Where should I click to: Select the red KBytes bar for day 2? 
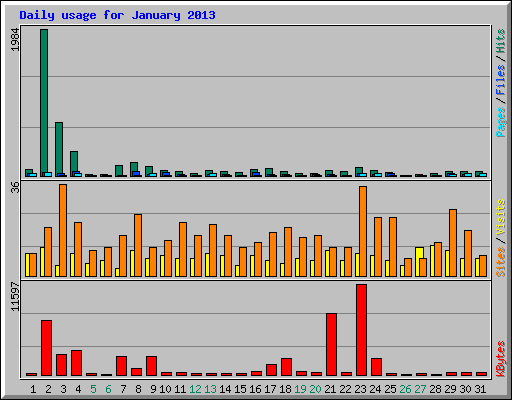click(46, 348)
